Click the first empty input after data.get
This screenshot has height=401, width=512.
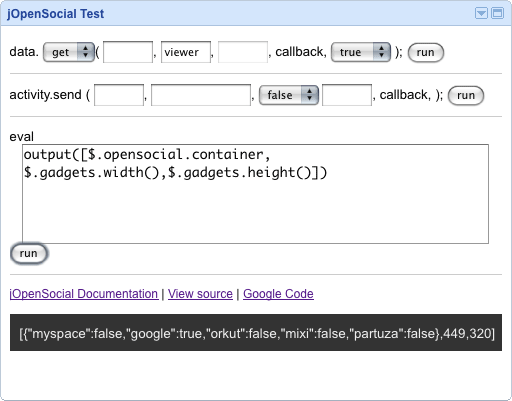(x=128, y=52)
